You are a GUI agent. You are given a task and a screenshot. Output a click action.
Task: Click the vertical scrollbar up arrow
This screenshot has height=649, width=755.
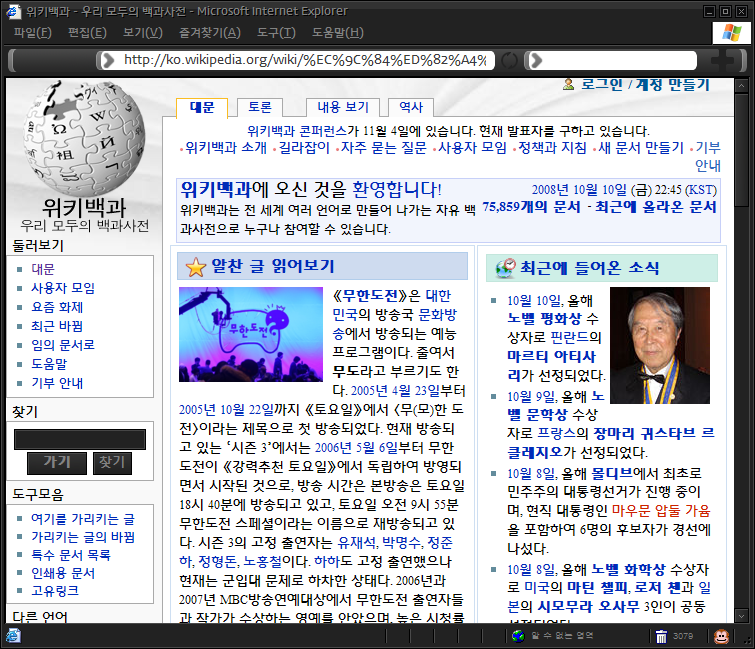(x=741, y=86)
